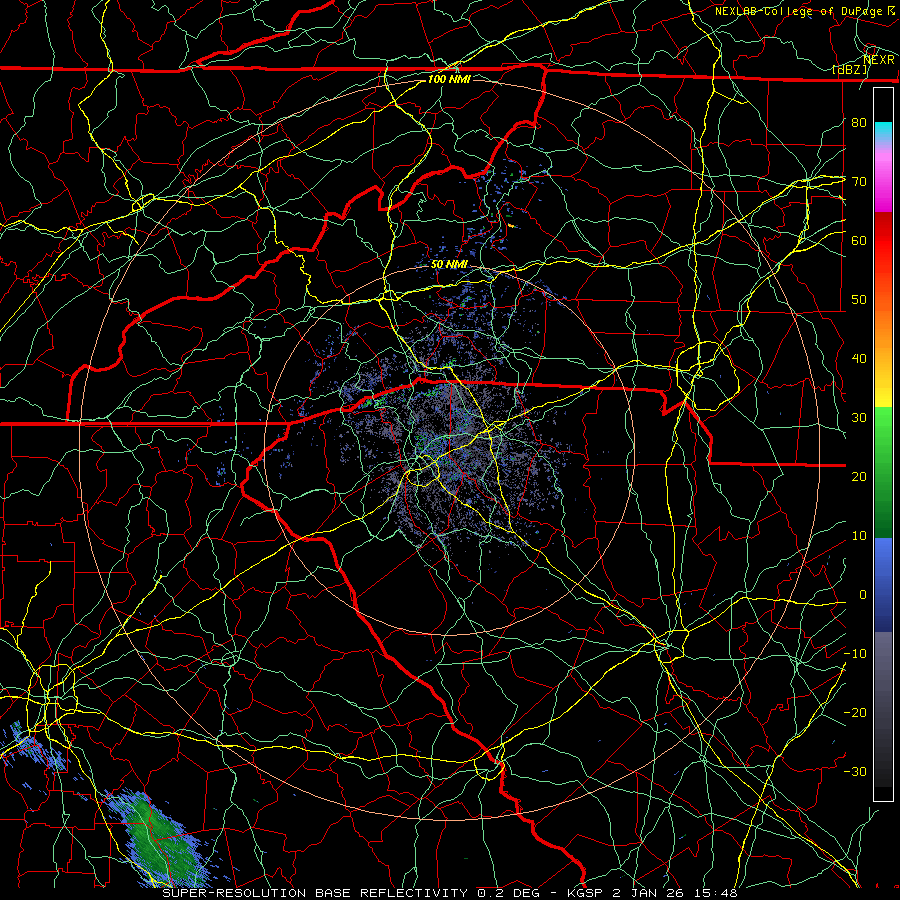Screen dimensions: 900x900
Task: Click the NEXLAB-College of DuPage credit text
Action: coord(800,11)
